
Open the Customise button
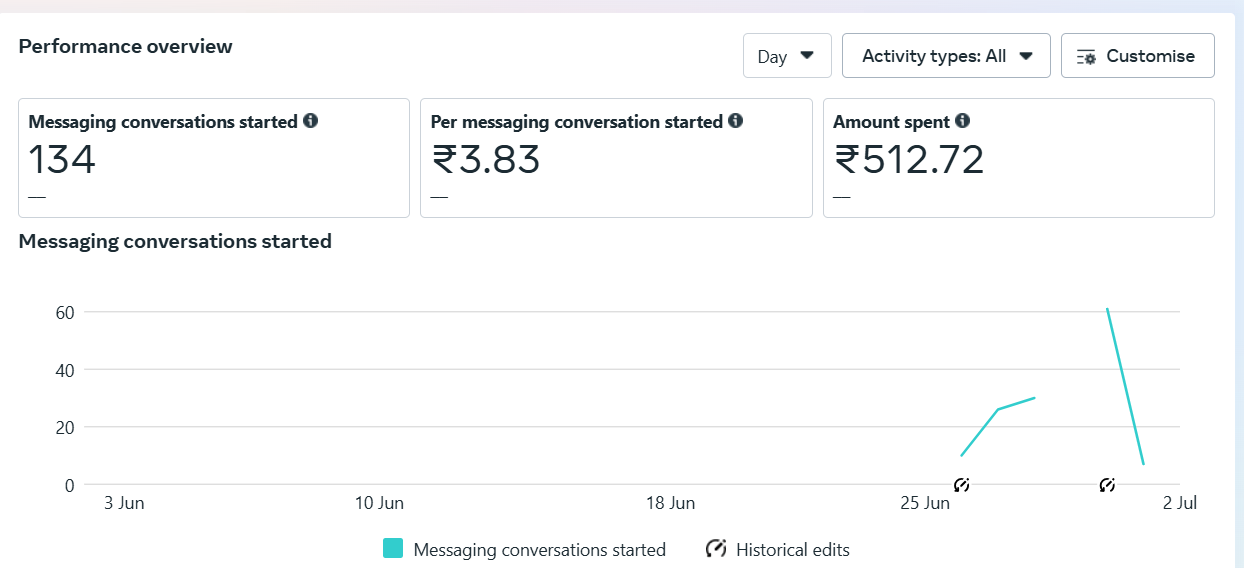[1138, 56]
